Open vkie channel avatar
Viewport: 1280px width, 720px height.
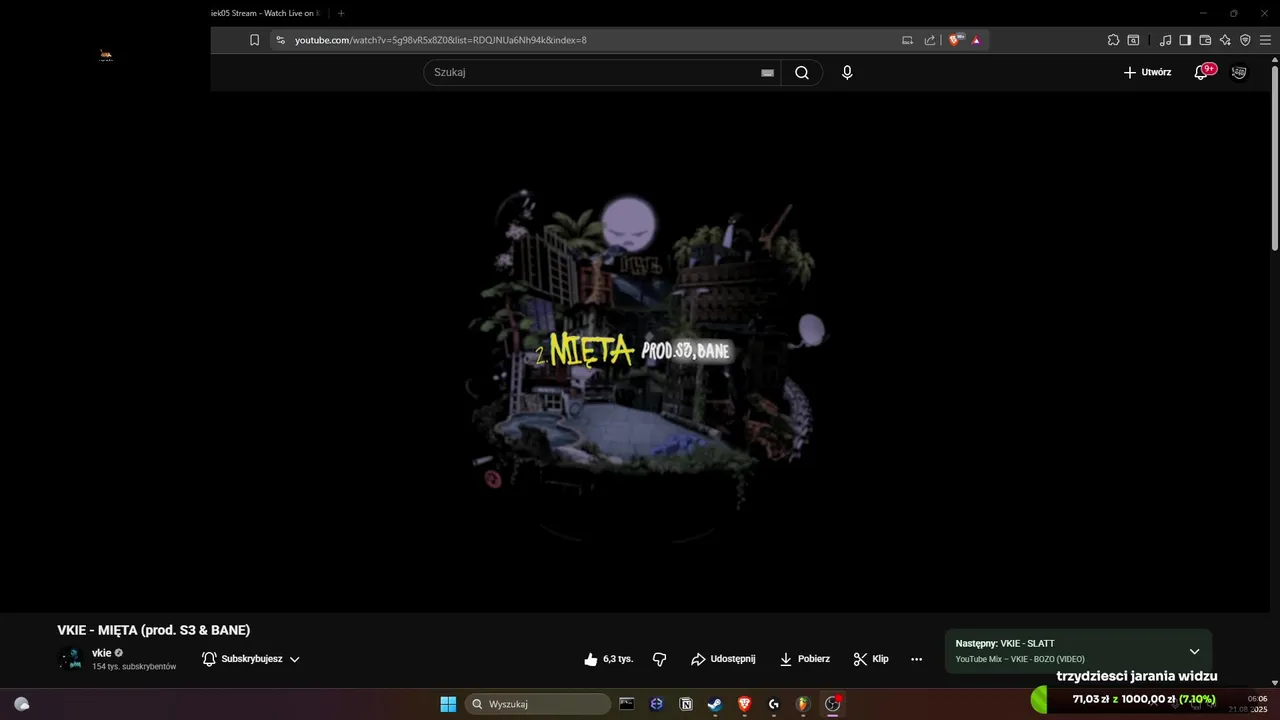click(x=71, y=659)
